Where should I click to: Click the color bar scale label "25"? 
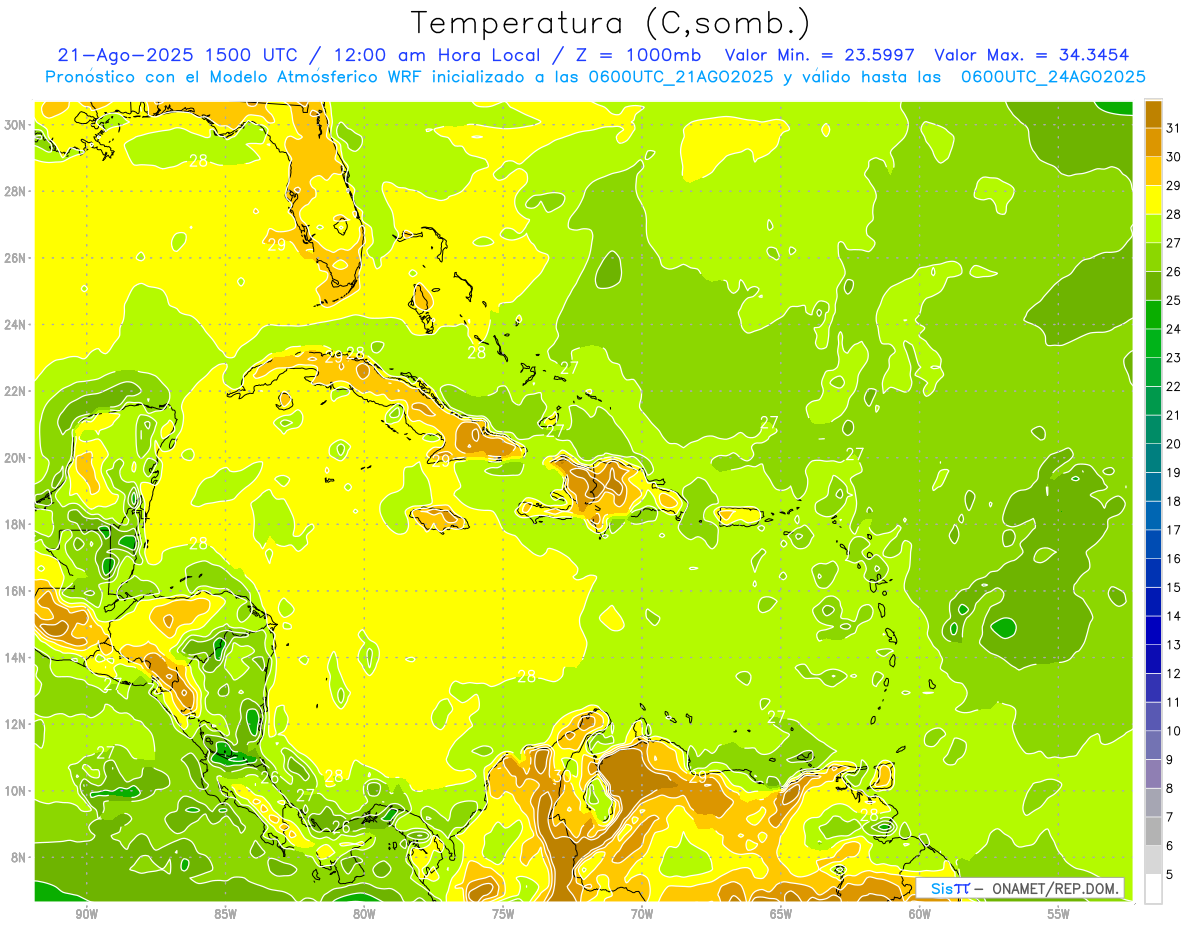(x=1173, y=300)
